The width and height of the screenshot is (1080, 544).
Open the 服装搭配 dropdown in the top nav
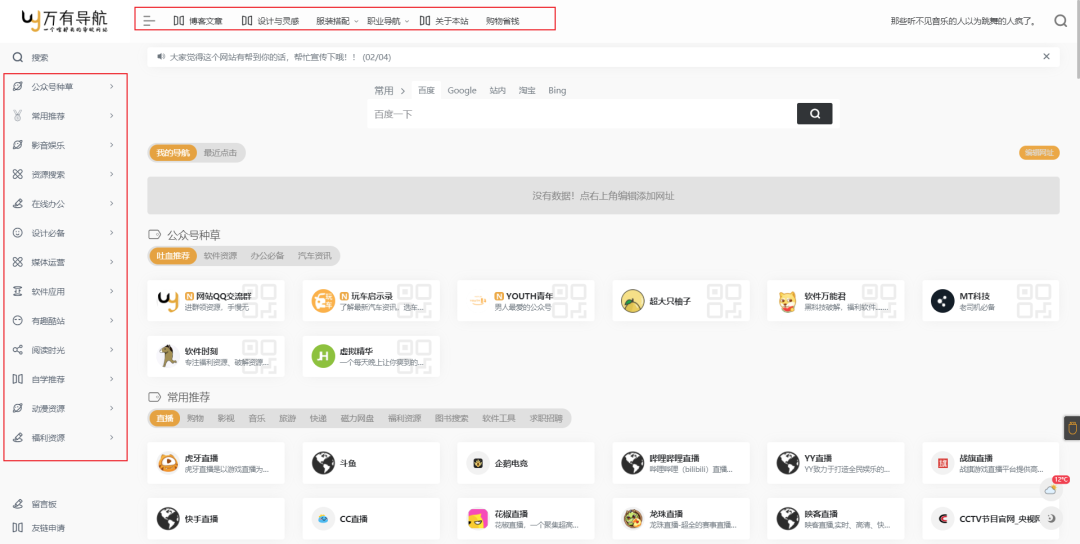coord(338,21)
